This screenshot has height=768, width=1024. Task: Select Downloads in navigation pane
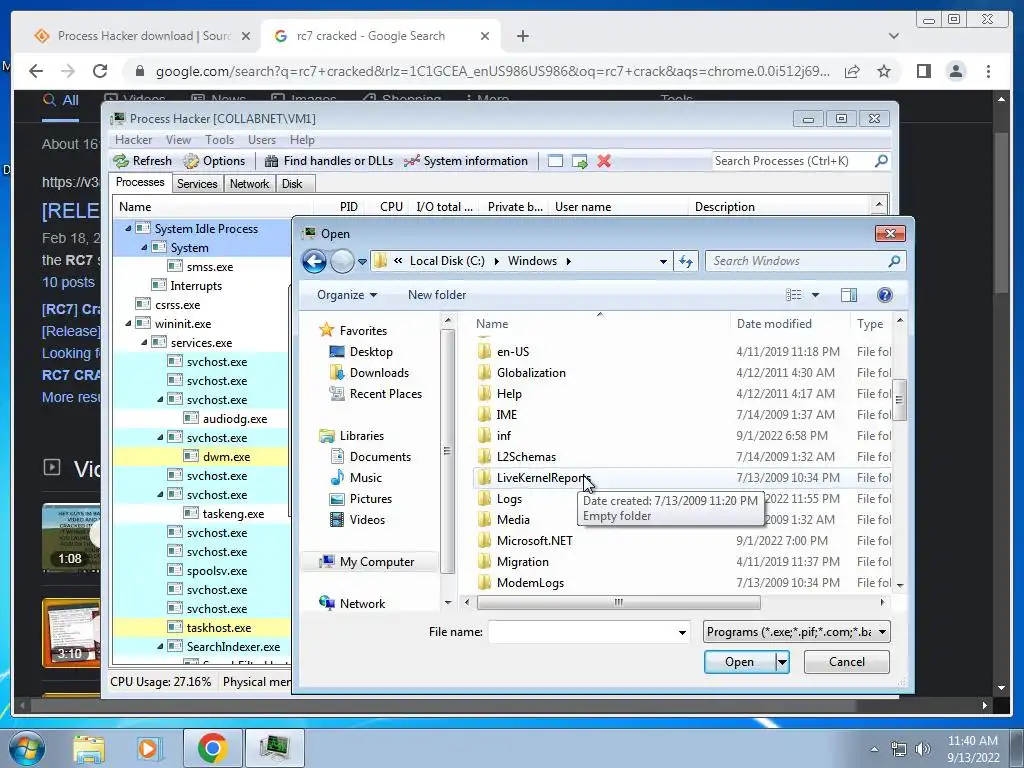pos(379,373)
